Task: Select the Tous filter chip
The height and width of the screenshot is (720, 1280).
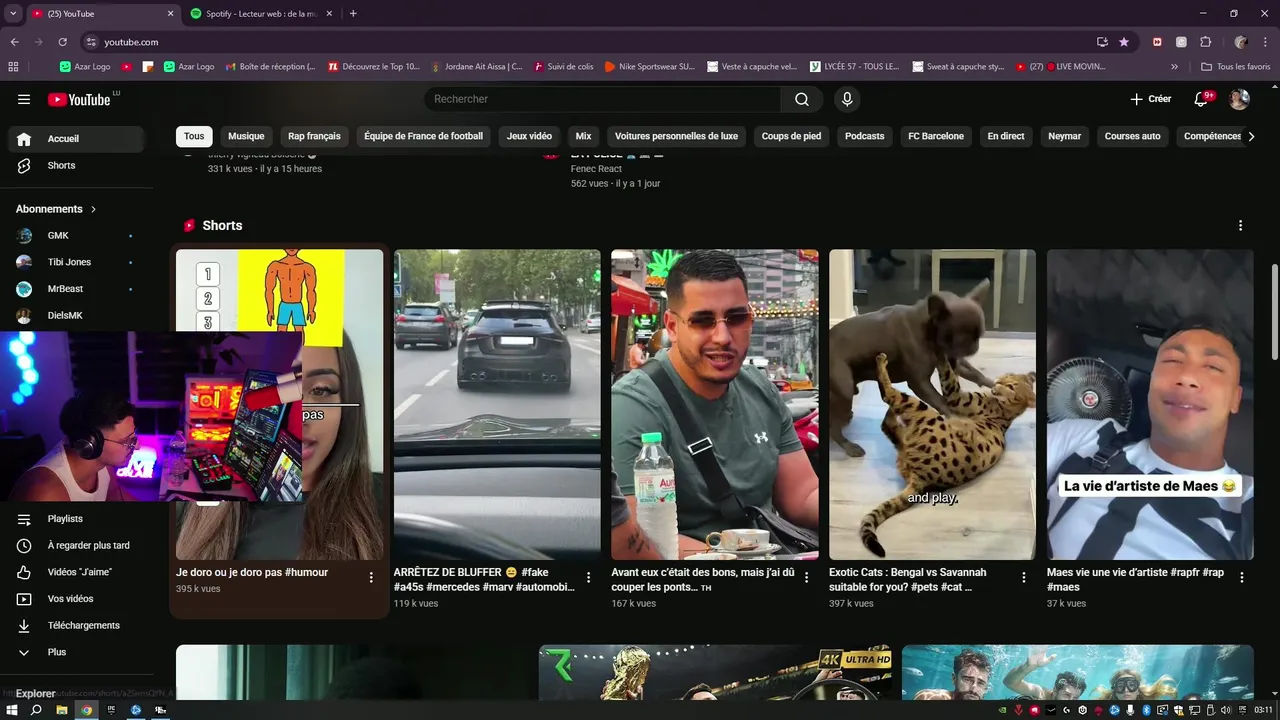Action: pos(194,136)
